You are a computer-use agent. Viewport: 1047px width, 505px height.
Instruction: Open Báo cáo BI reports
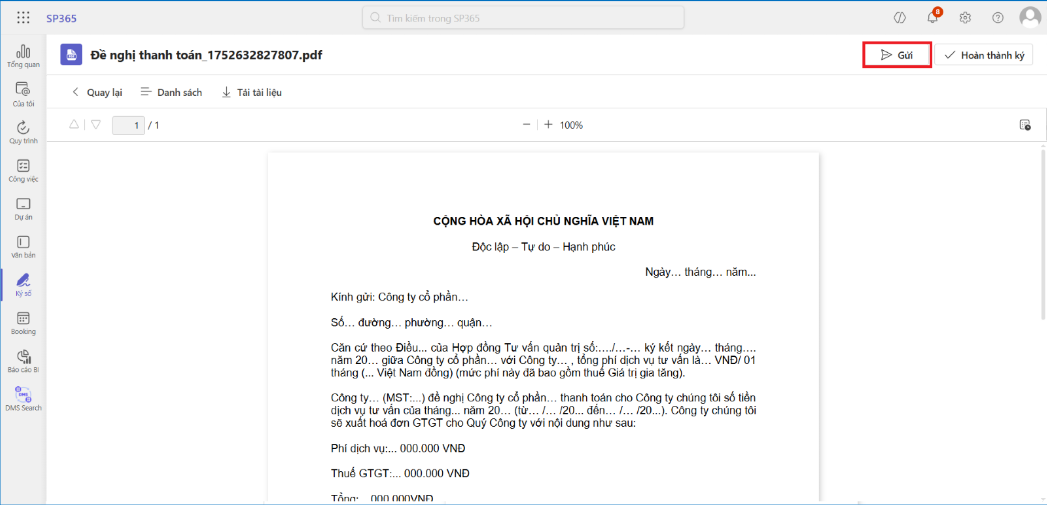22,361
